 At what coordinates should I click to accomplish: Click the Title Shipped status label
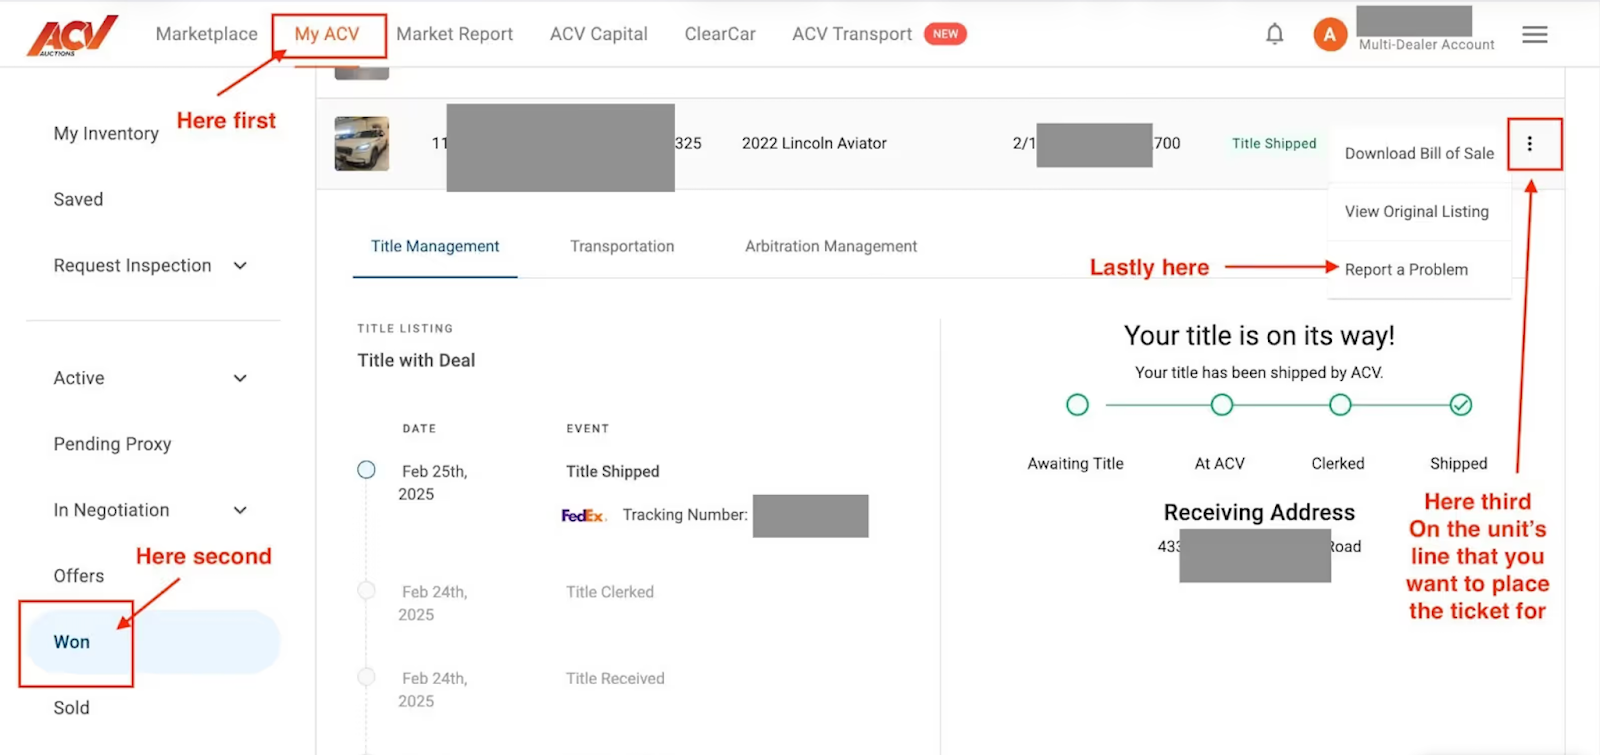coord(1273,143)
